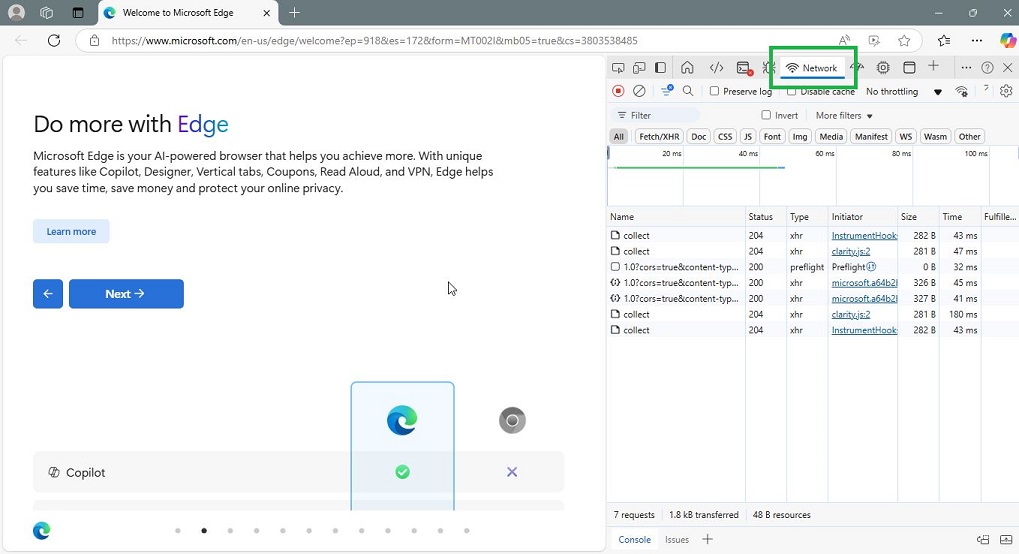Click the Learn more button

71,231
